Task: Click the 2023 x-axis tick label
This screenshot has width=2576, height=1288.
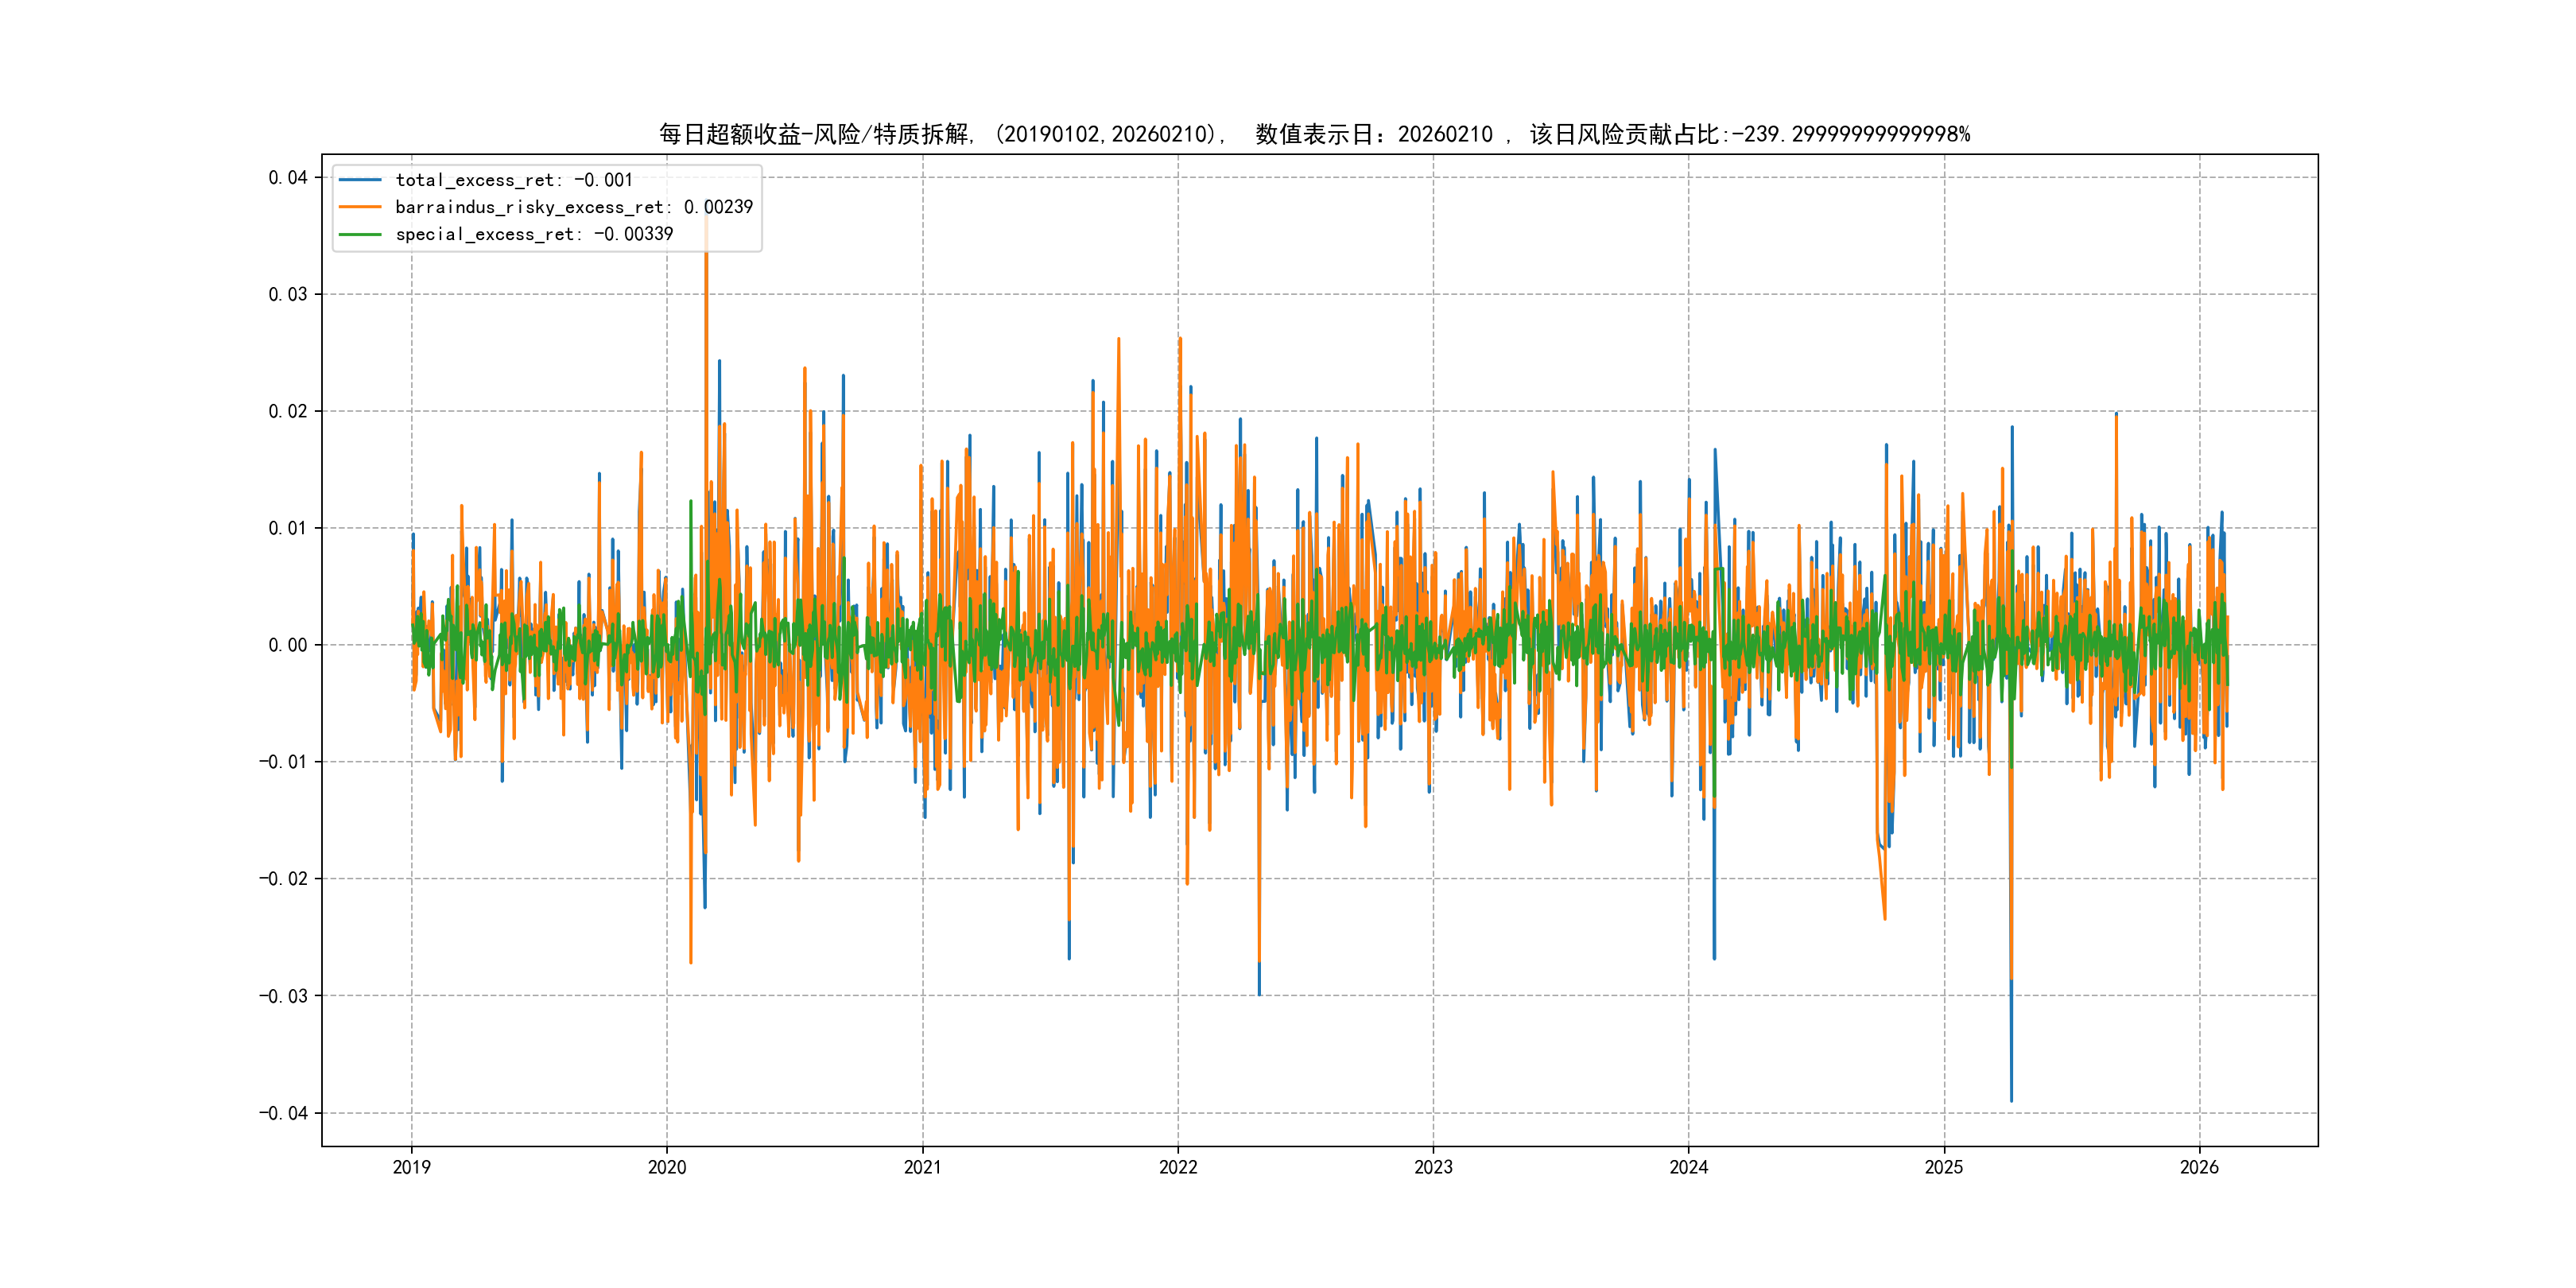Action: (x=1433, y=1167)
